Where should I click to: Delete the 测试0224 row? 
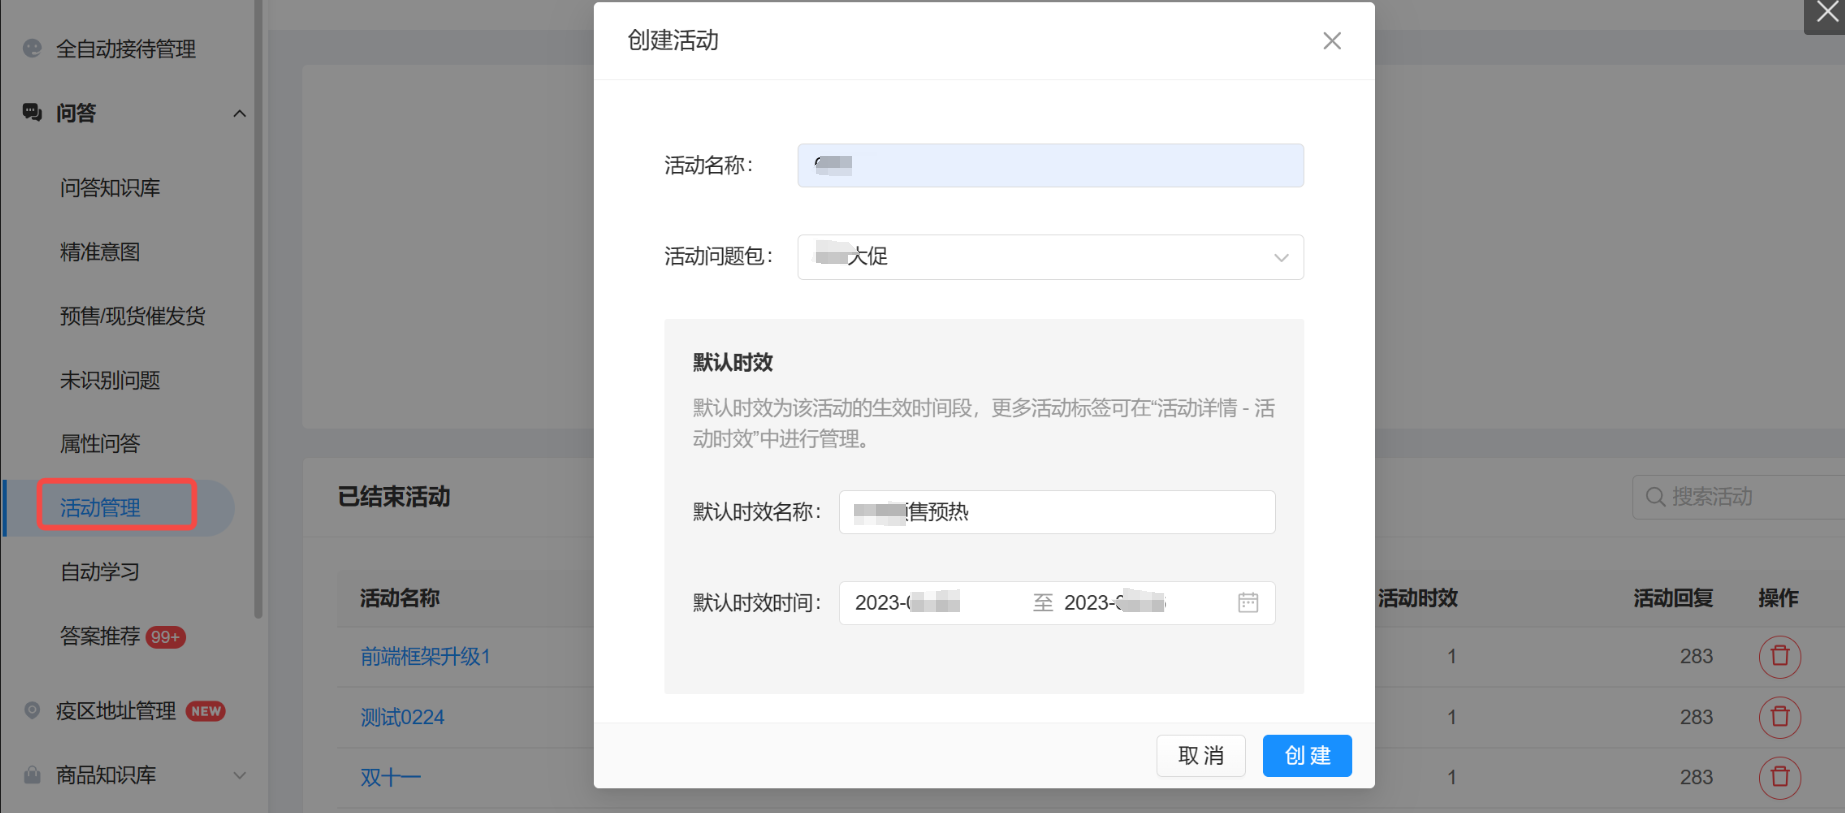[1780, 717]
